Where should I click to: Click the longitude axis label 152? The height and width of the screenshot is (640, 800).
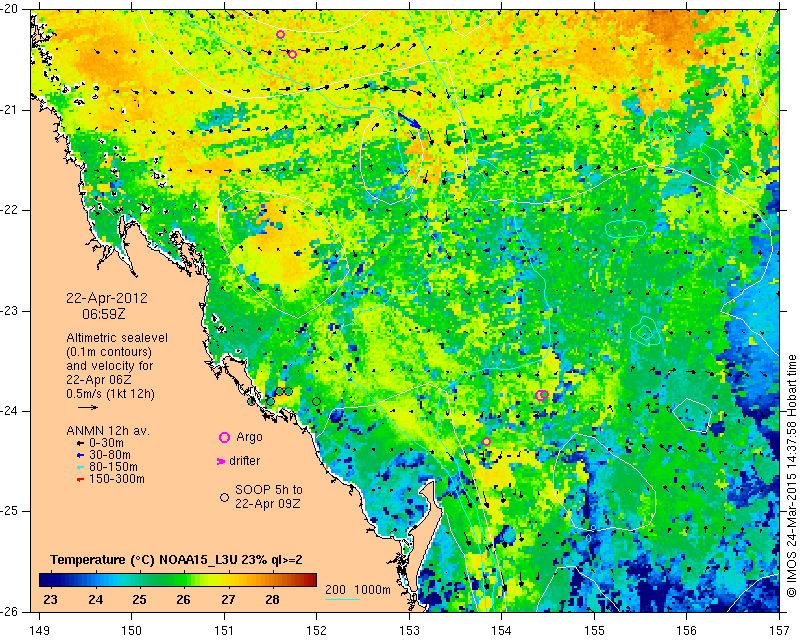click(x=316, y=631)
